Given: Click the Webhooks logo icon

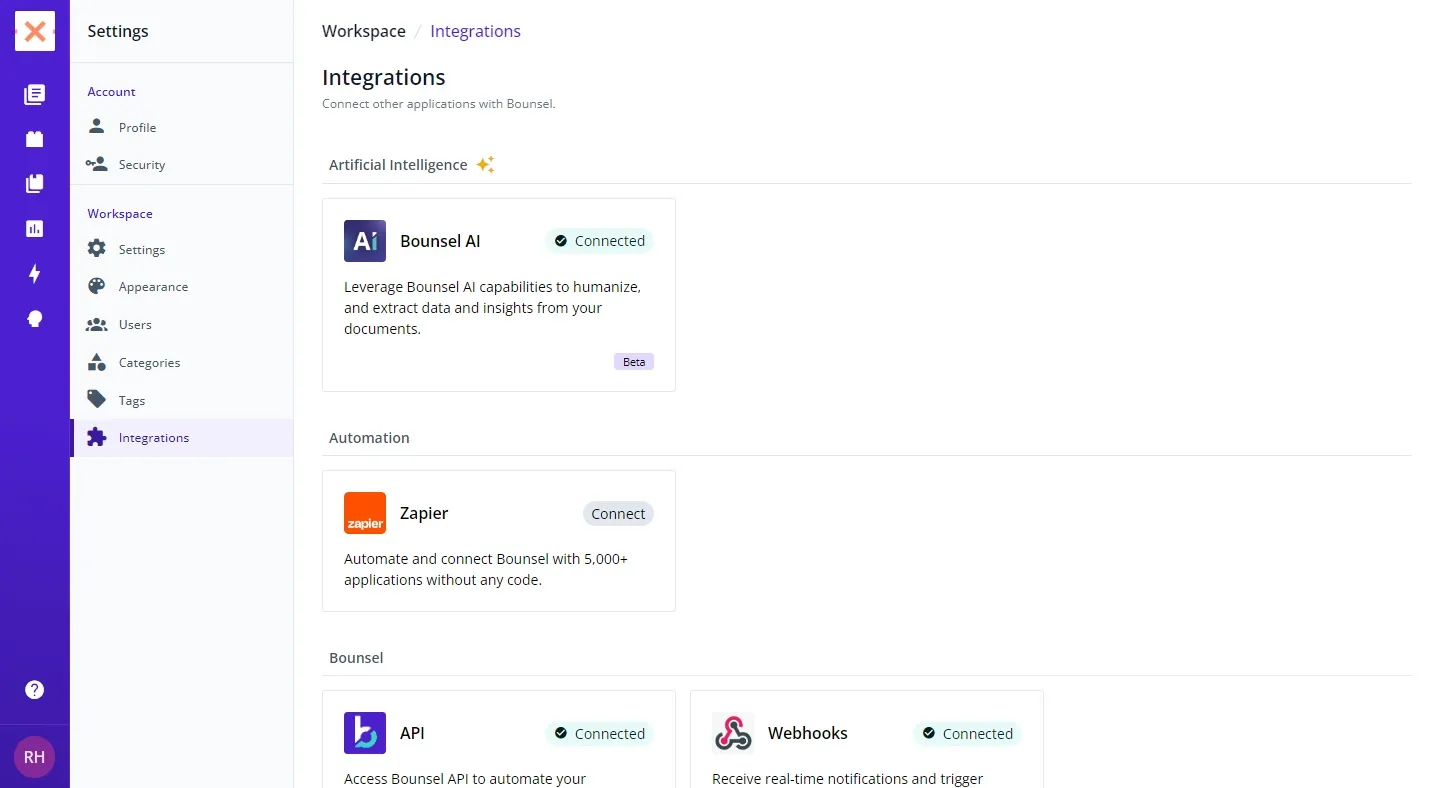Looking at the screenshot, I should (x=733, y=733).
